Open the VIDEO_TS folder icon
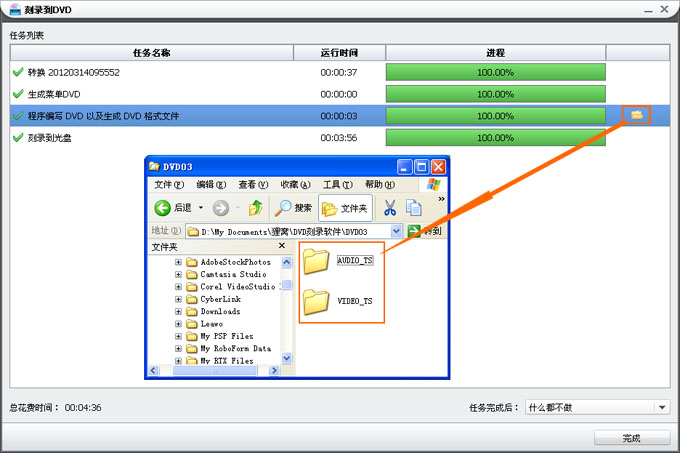 click(x=316, y=300)
